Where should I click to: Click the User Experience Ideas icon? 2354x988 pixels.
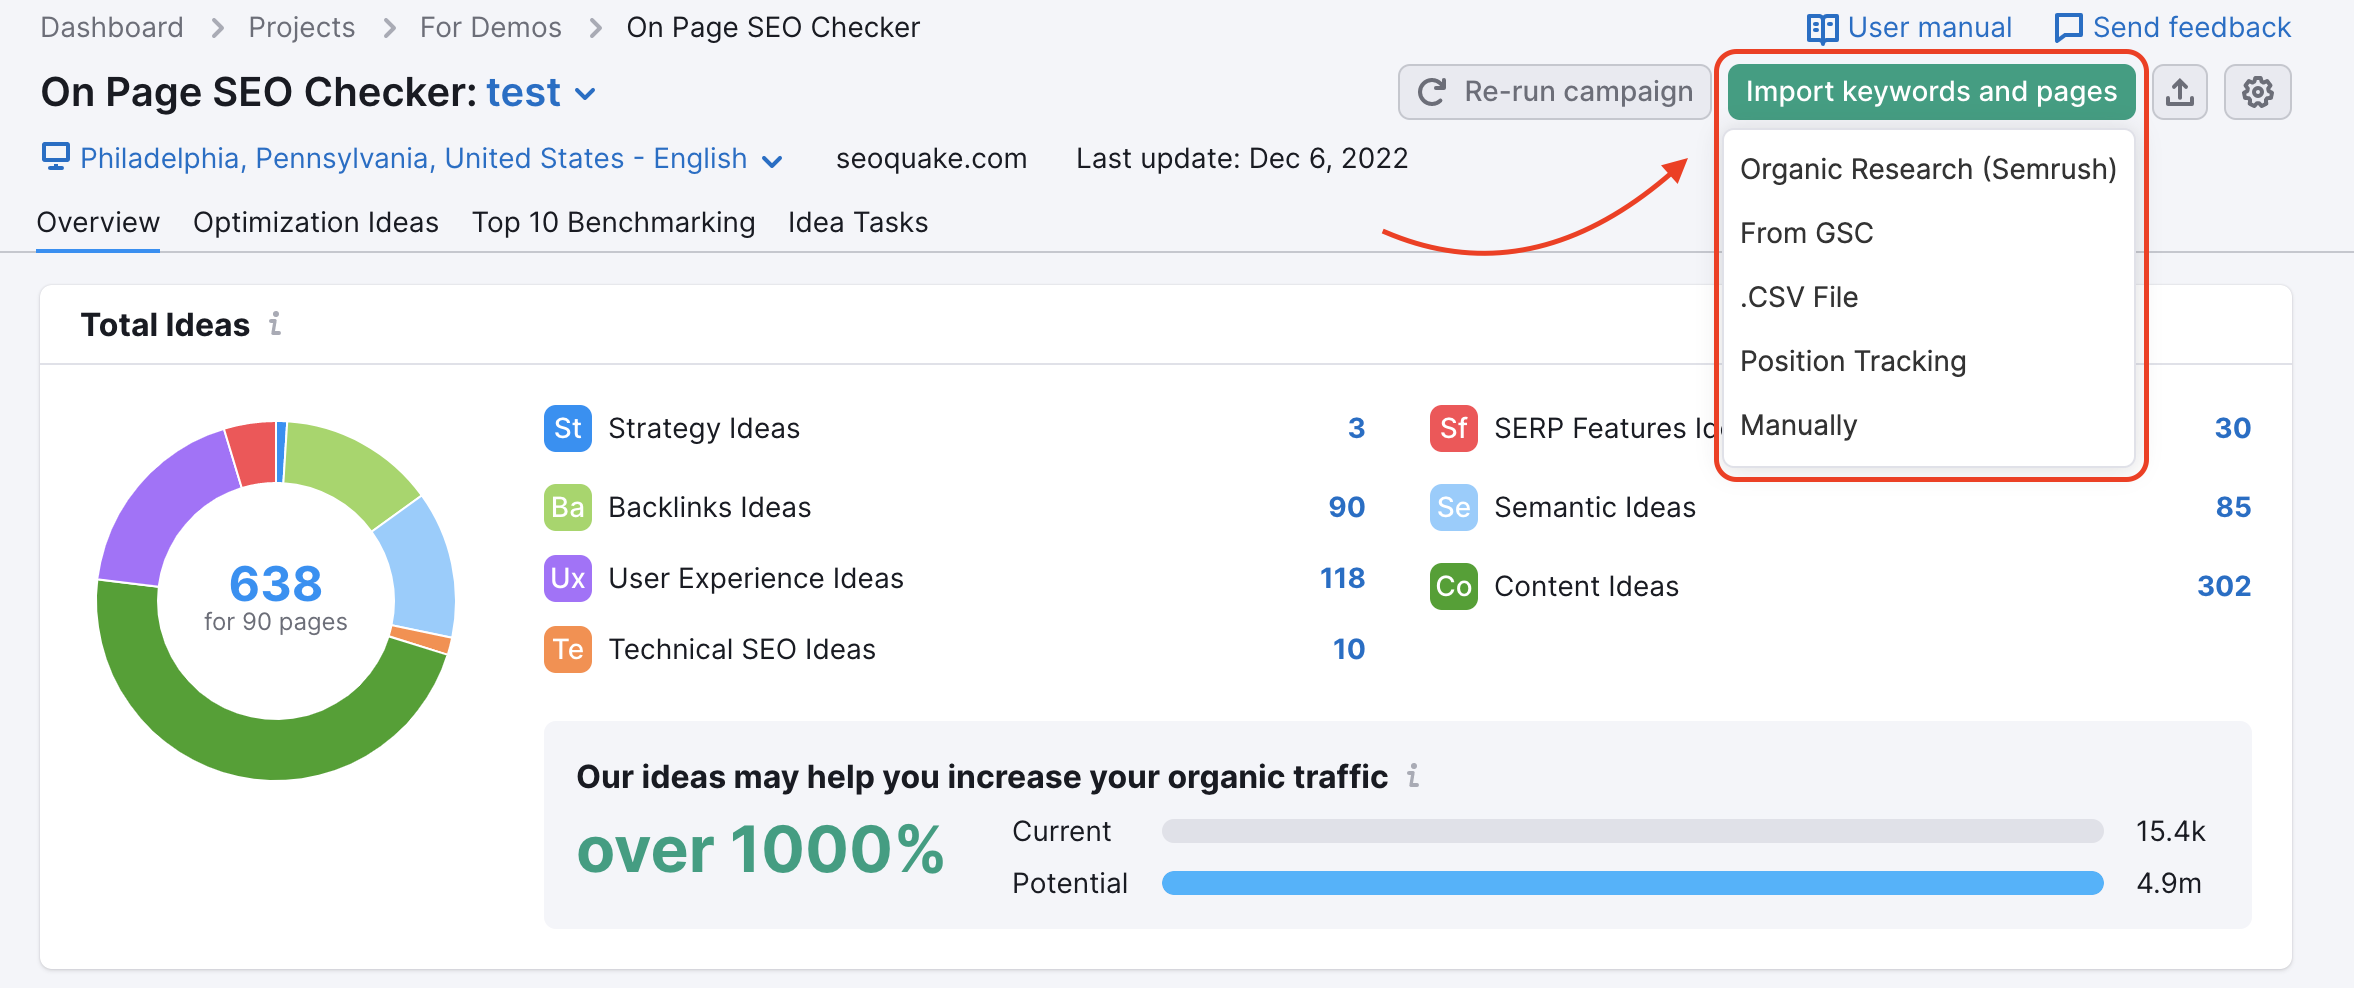click(567, 578)
